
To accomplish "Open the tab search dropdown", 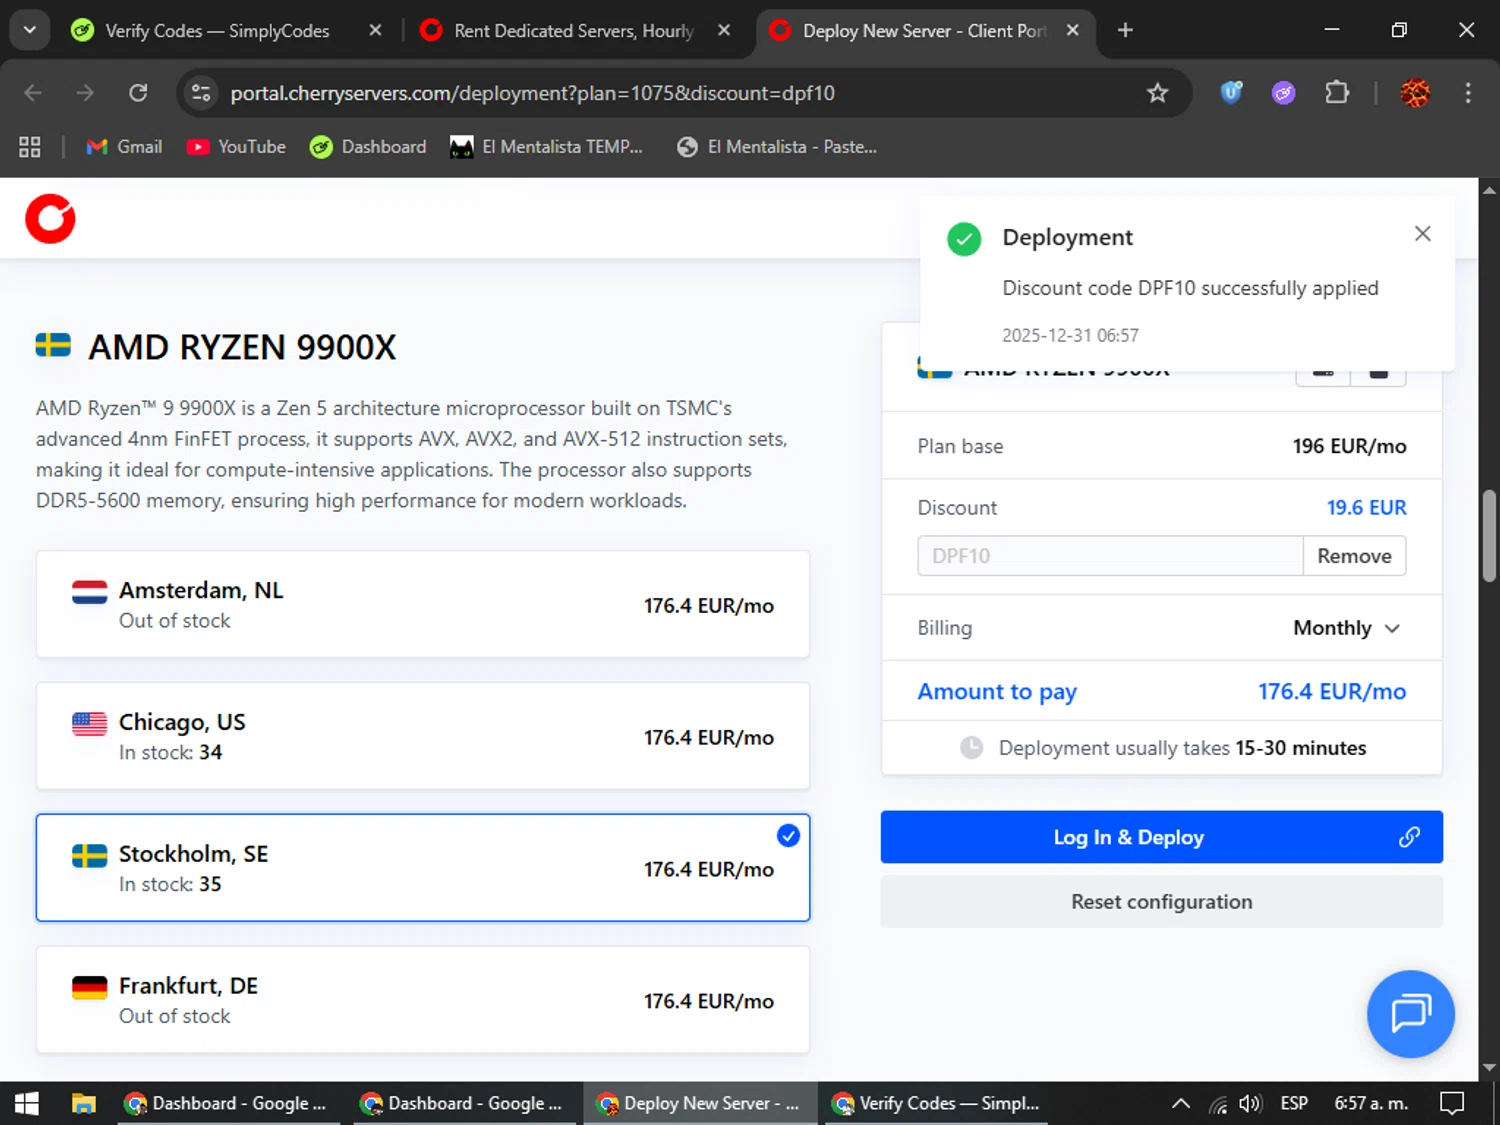I will click(30, 30).
